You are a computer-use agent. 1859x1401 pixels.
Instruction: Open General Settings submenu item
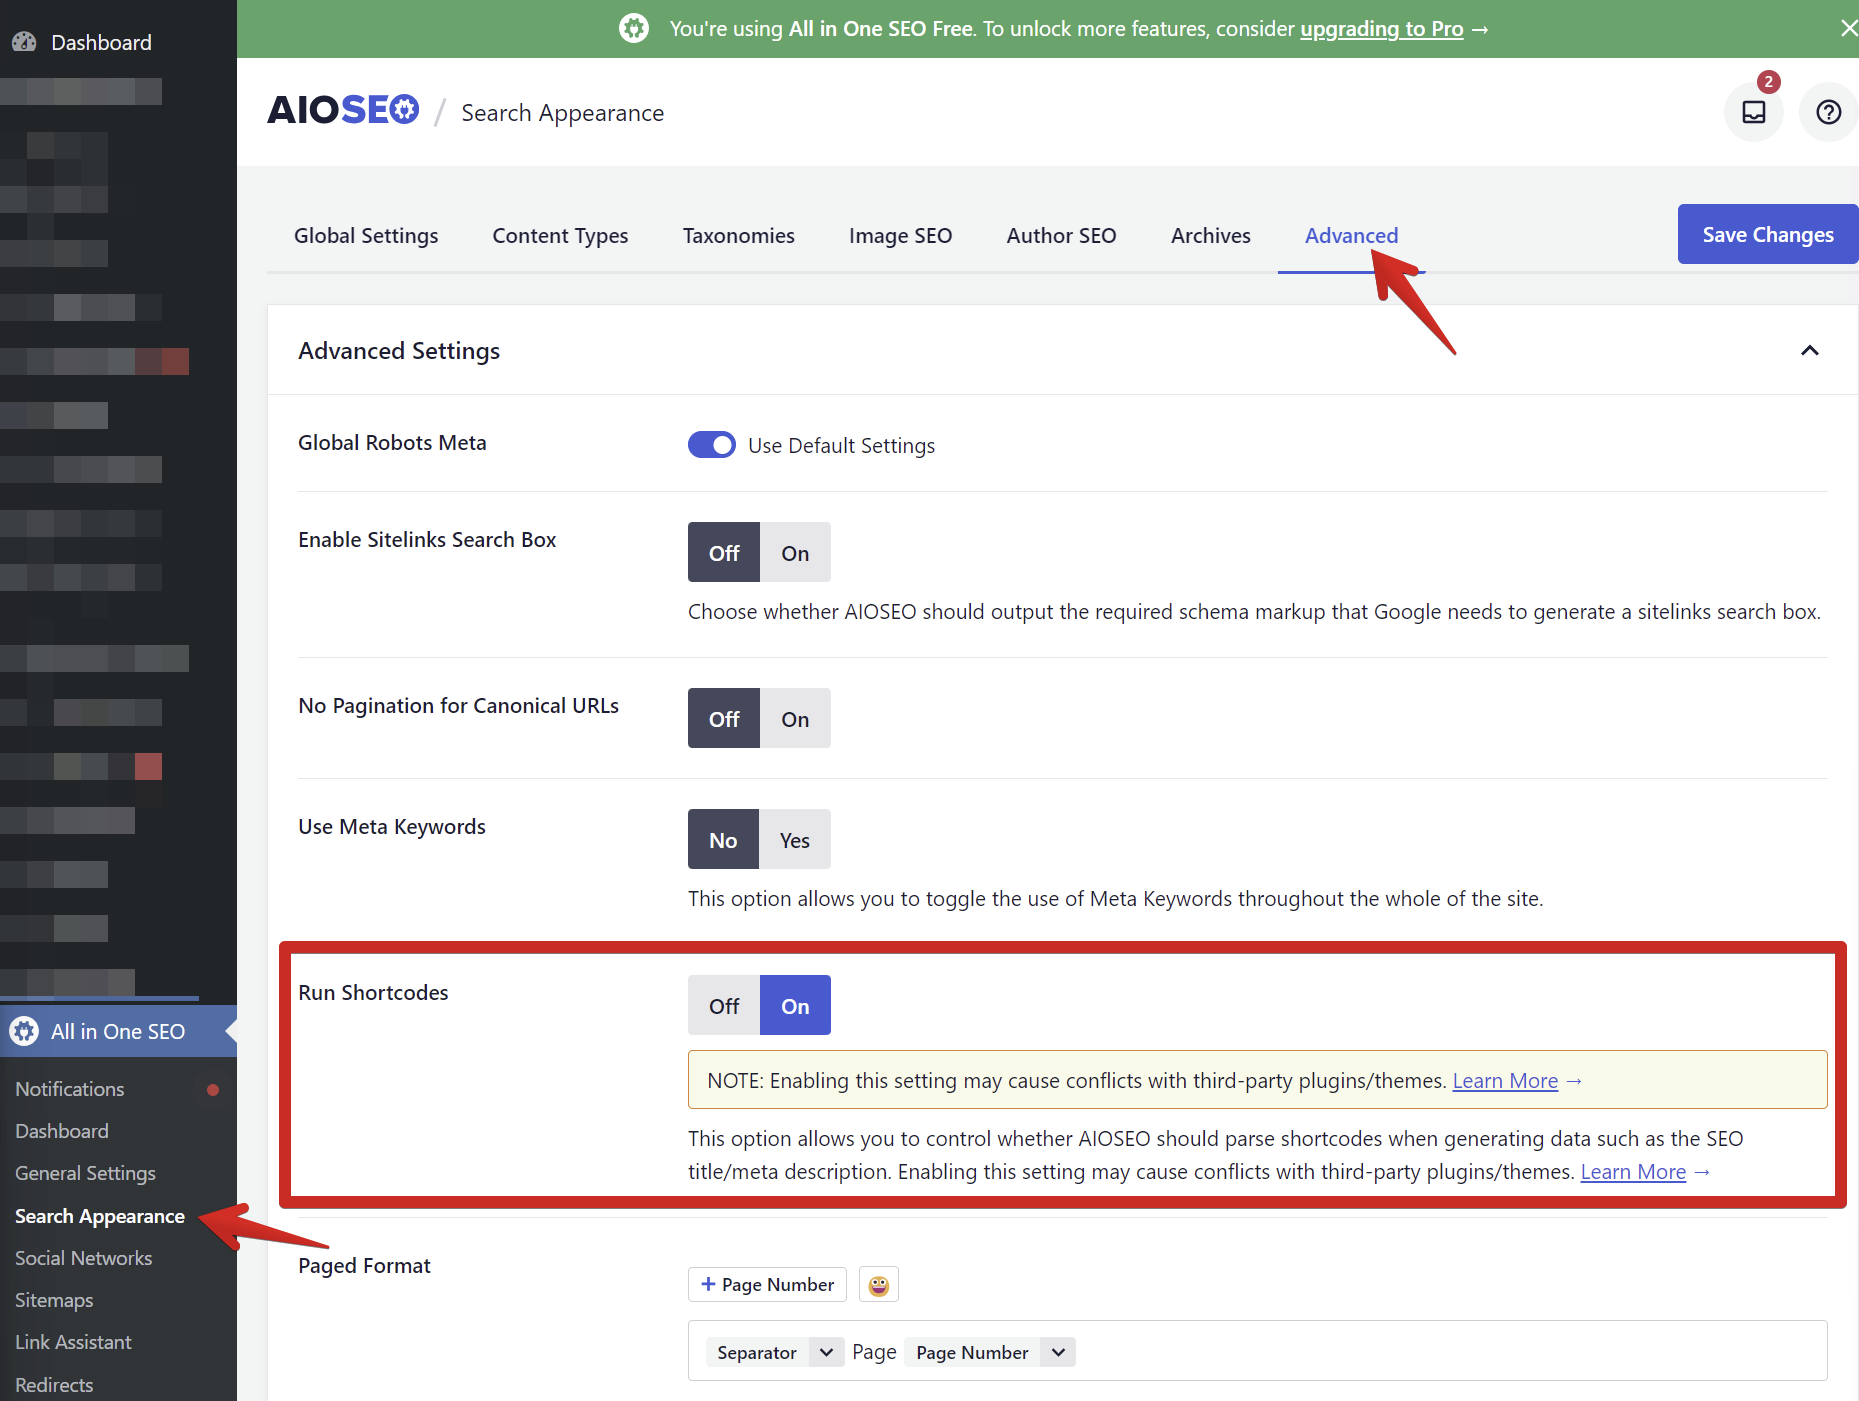85,1173
